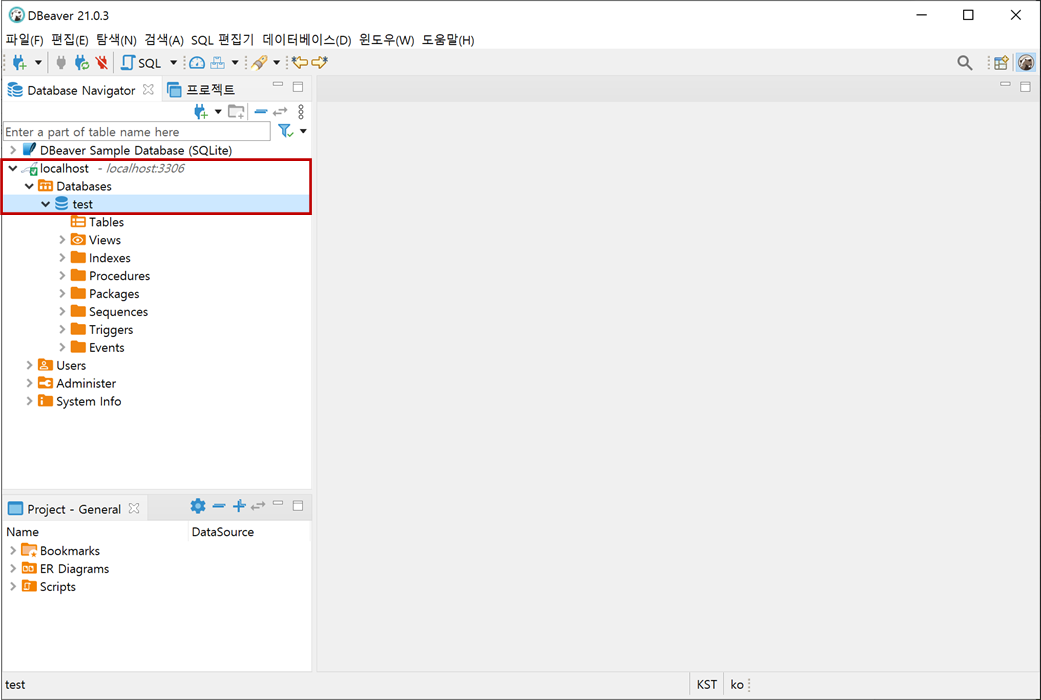Open the Database Navigator three-dot view menu

[301, 112]
